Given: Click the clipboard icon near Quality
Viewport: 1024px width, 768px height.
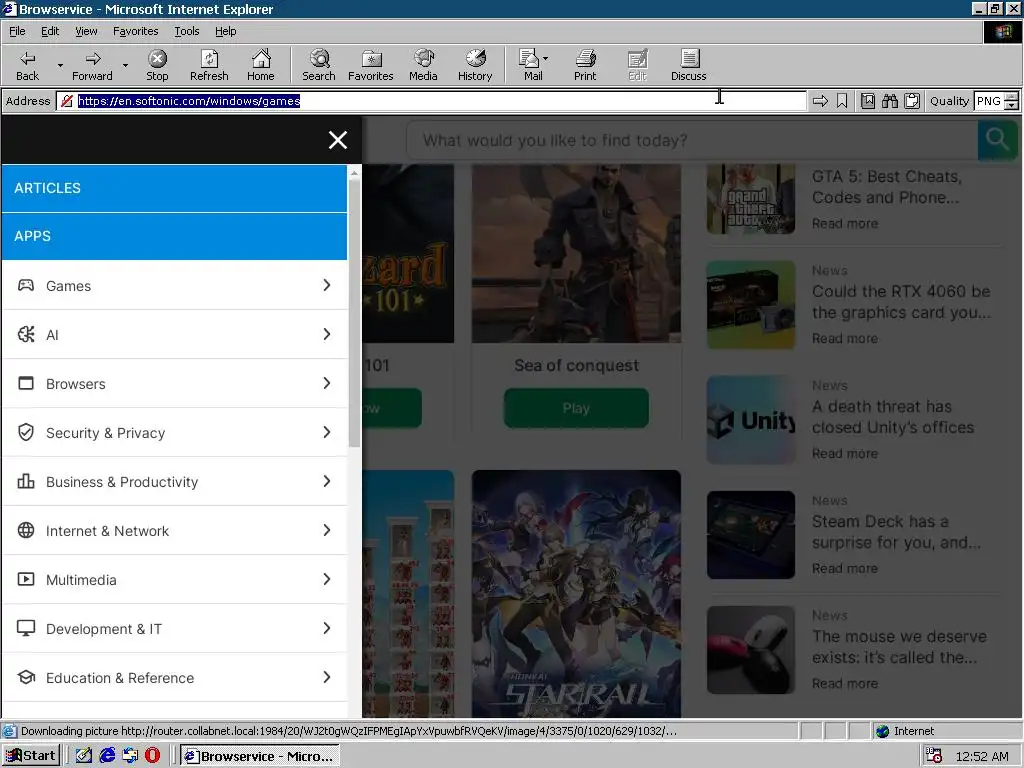Looking at the screenshot, I should click(x=912, y=101).
